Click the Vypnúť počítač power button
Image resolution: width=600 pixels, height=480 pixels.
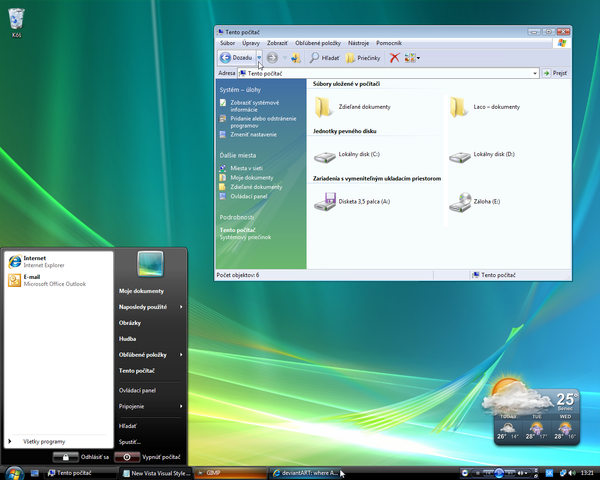[127, 457]
